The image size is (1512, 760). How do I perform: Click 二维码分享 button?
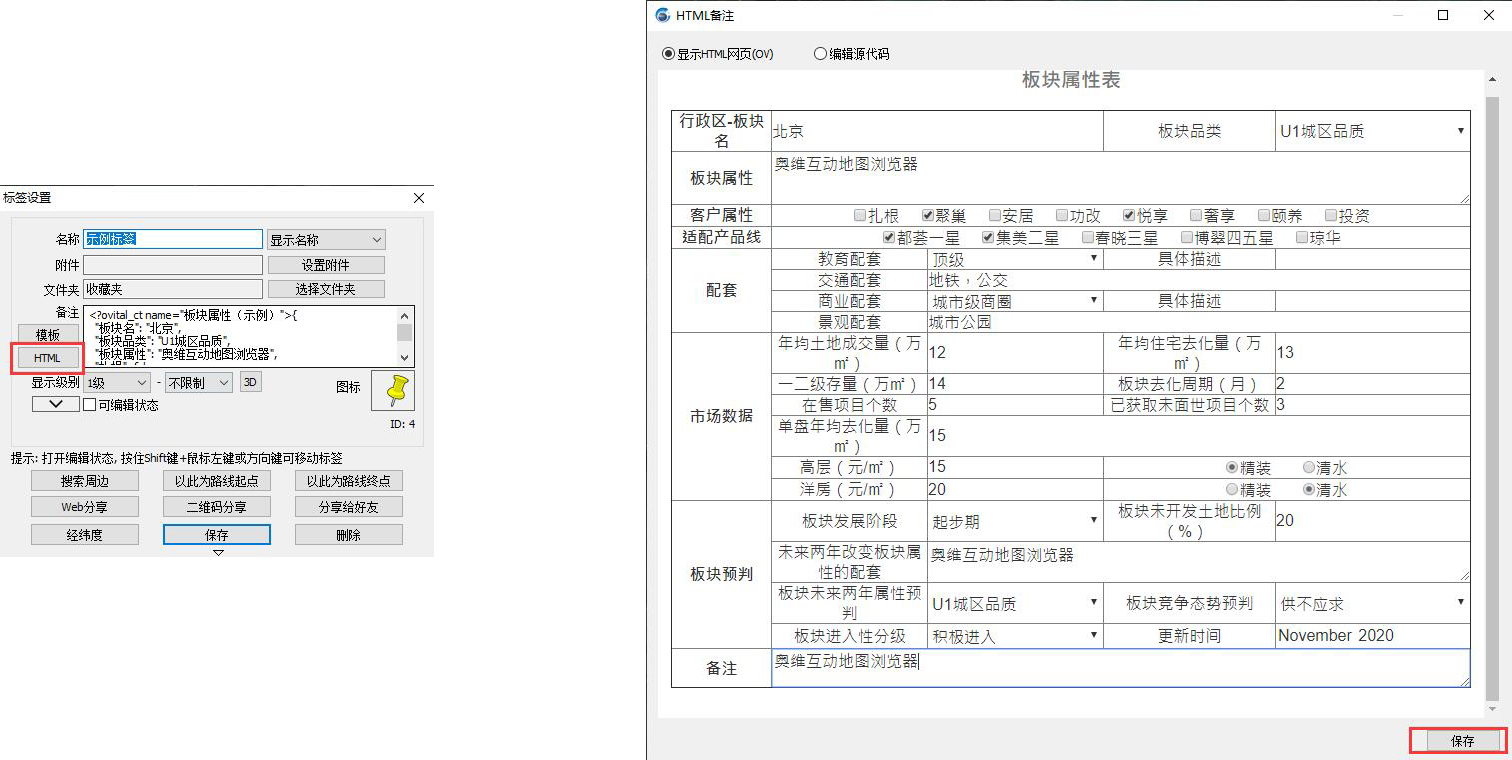(217, 507)
